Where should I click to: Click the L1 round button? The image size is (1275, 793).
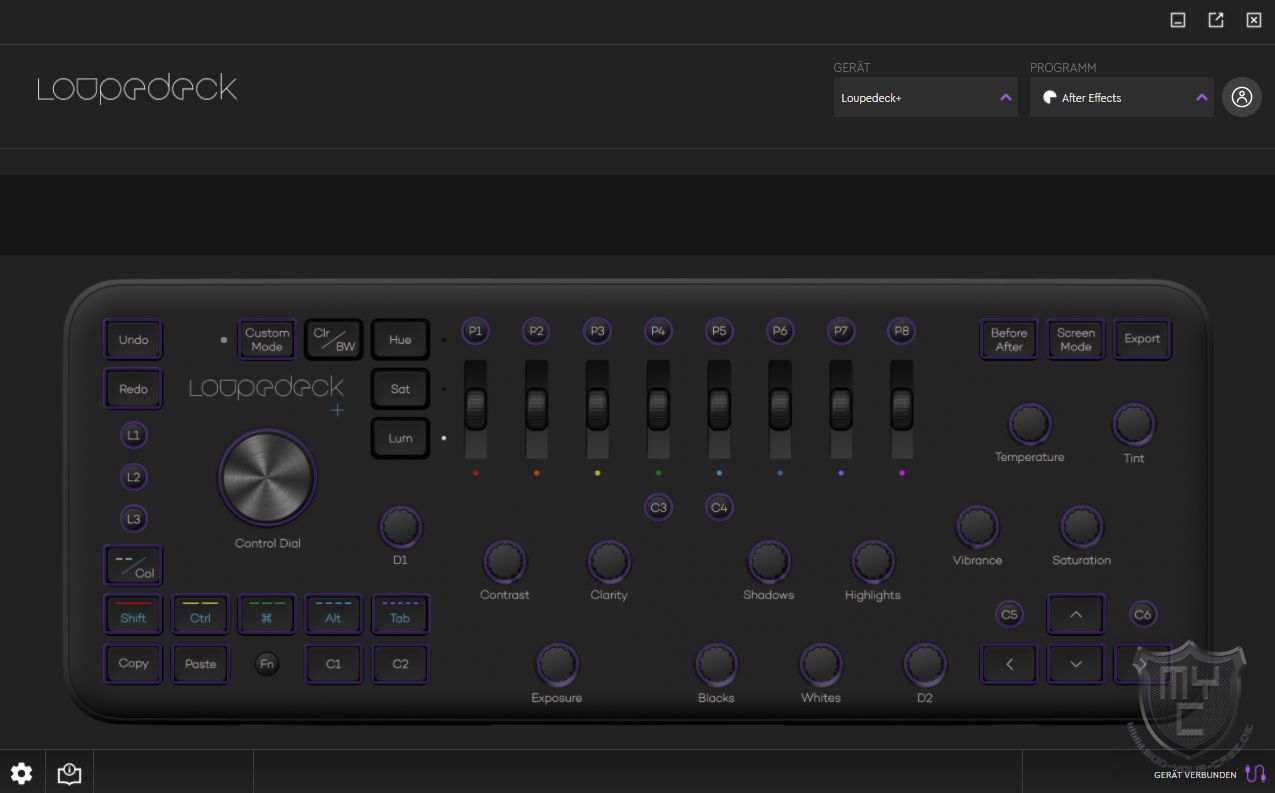pyautogui.click(x=133, y=436)
